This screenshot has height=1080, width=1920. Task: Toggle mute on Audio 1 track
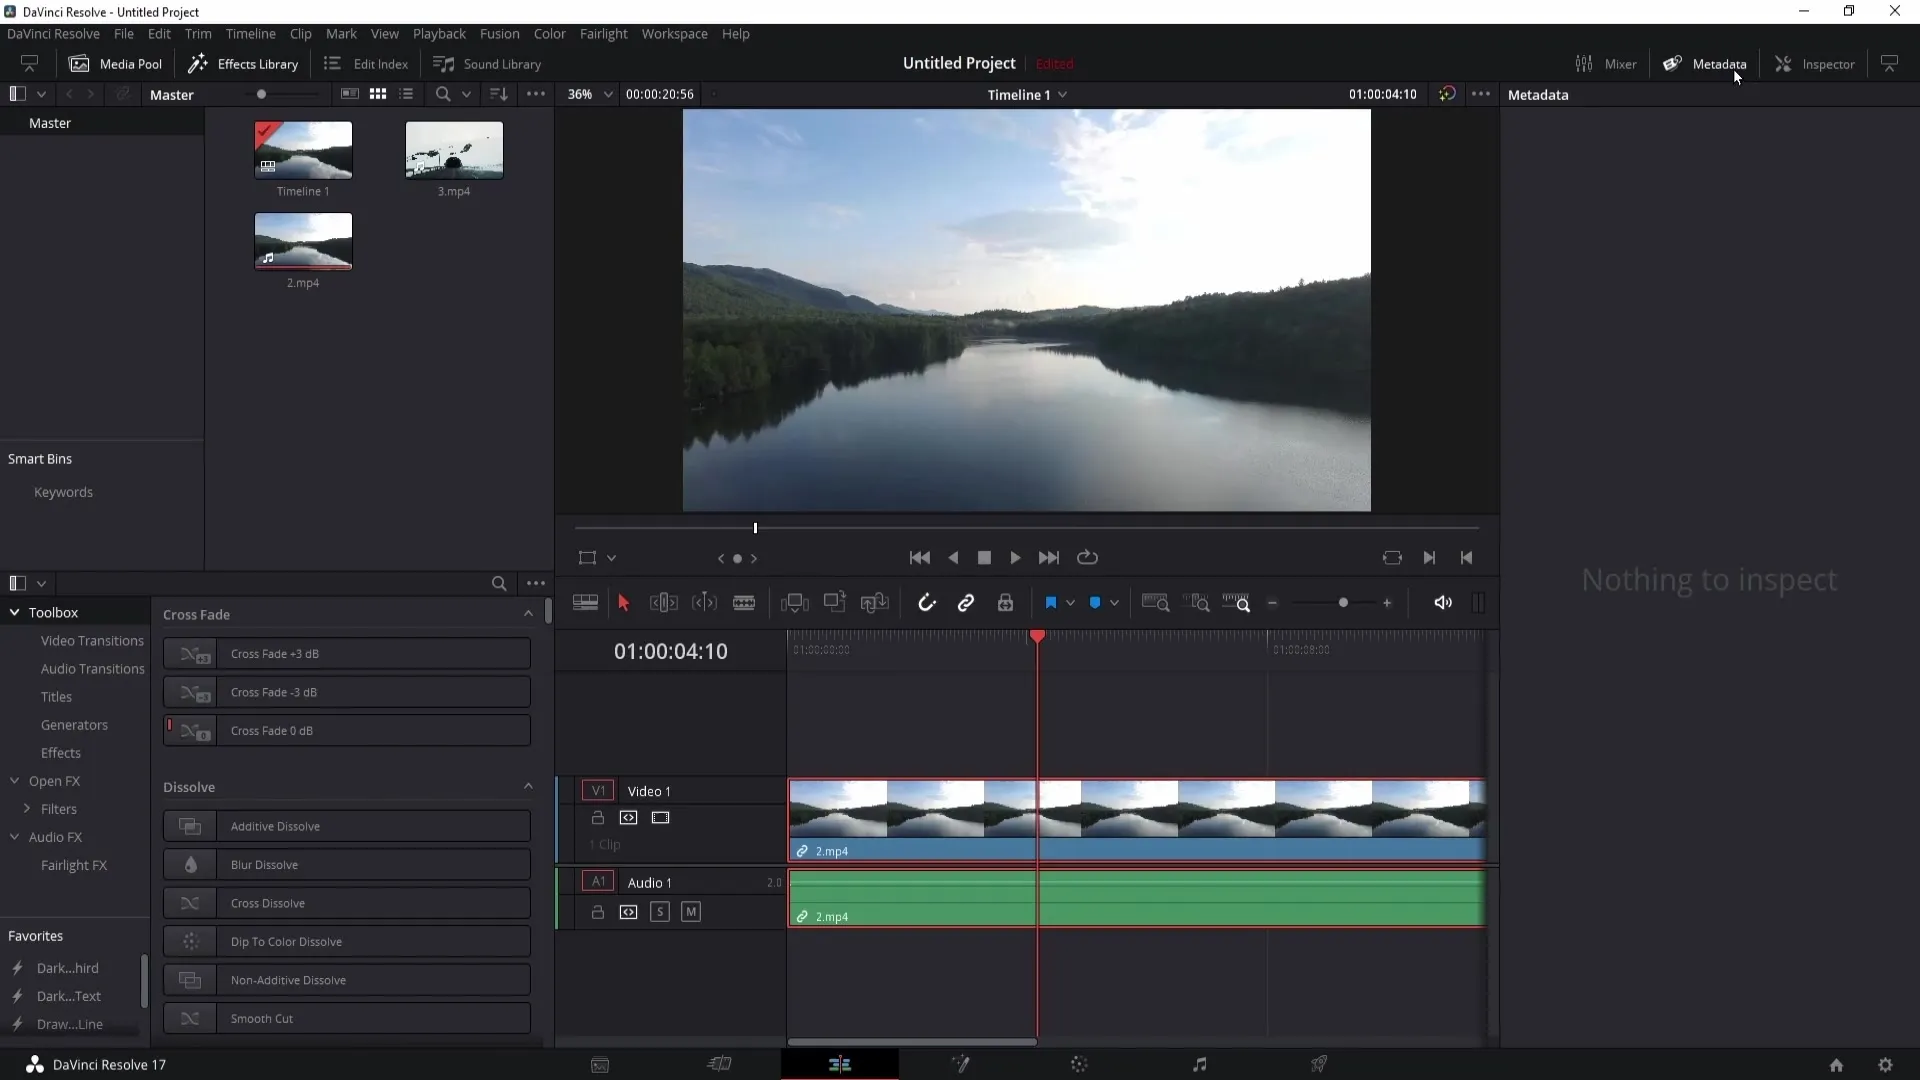click(x=691, y=911)
